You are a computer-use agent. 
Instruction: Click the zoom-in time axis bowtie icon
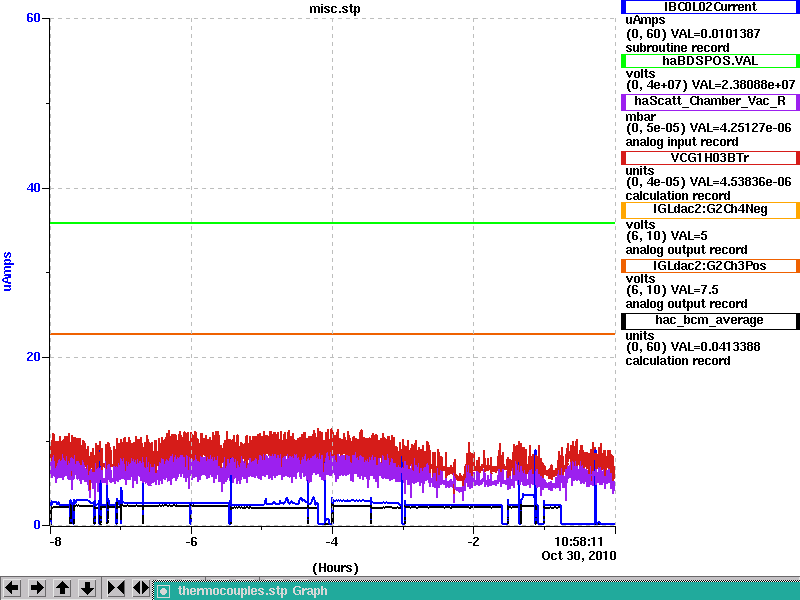(115, 588)
